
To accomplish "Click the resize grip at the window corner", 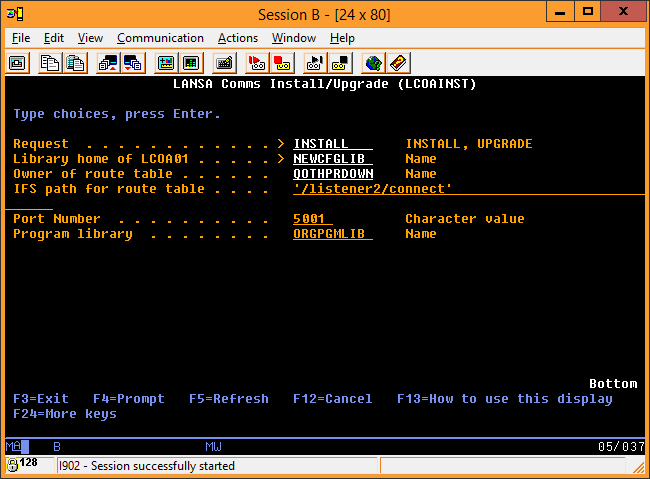I will [638, 467].
